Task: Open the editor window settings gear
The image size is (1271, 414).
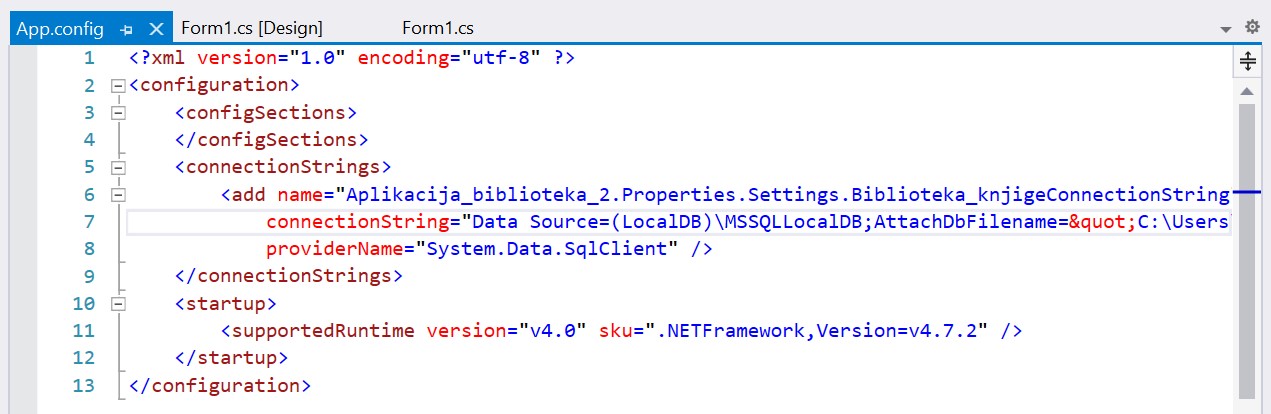Action: coord(1252,28)
